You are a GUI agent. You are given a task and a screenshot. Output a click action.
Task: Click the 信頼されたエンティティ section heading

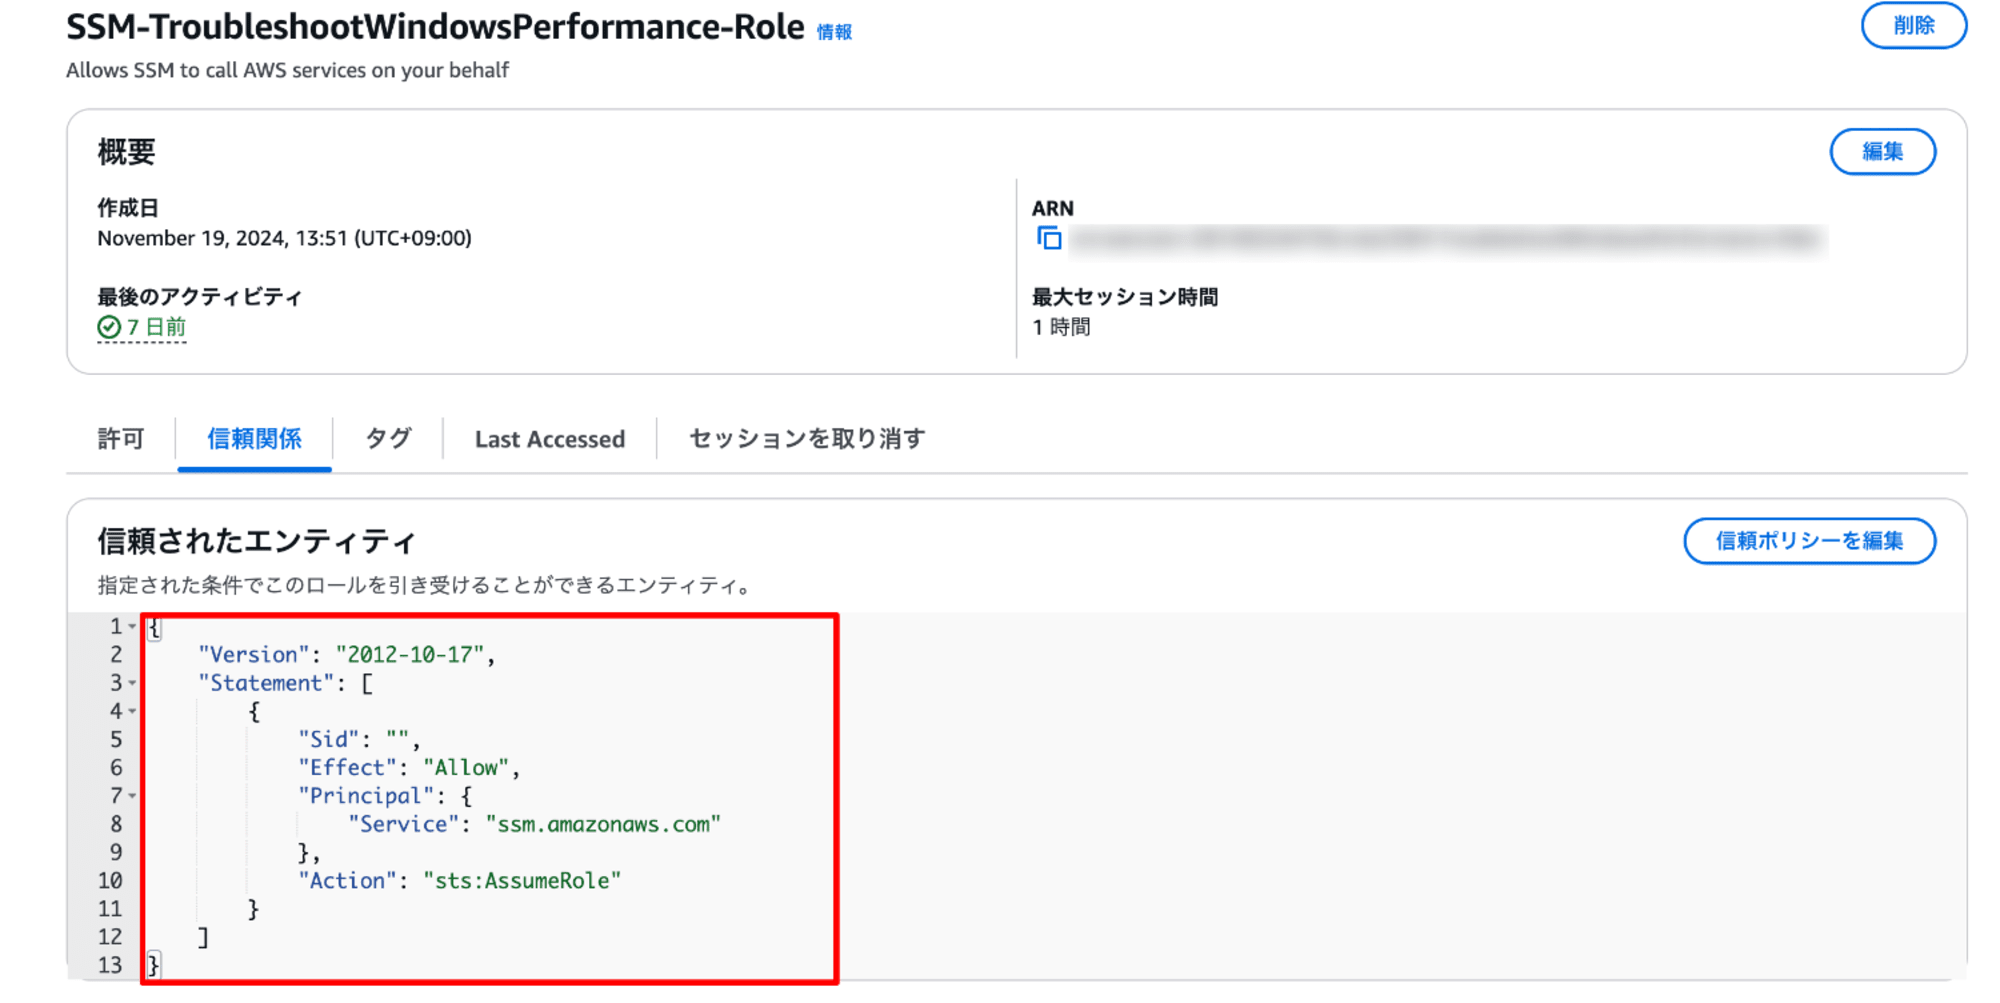[x=256, y=541]
